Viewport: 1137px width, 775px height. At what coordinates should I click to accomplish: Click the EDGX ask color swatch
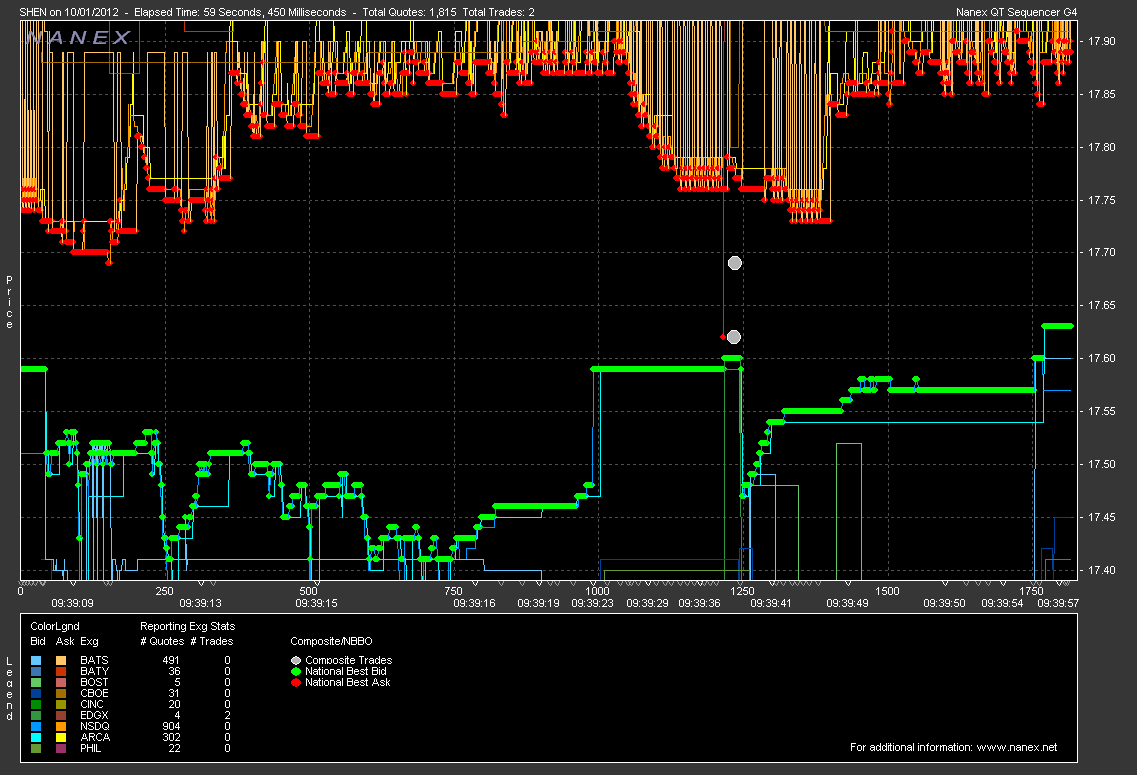pyautogui.click(x=61, y=715)
